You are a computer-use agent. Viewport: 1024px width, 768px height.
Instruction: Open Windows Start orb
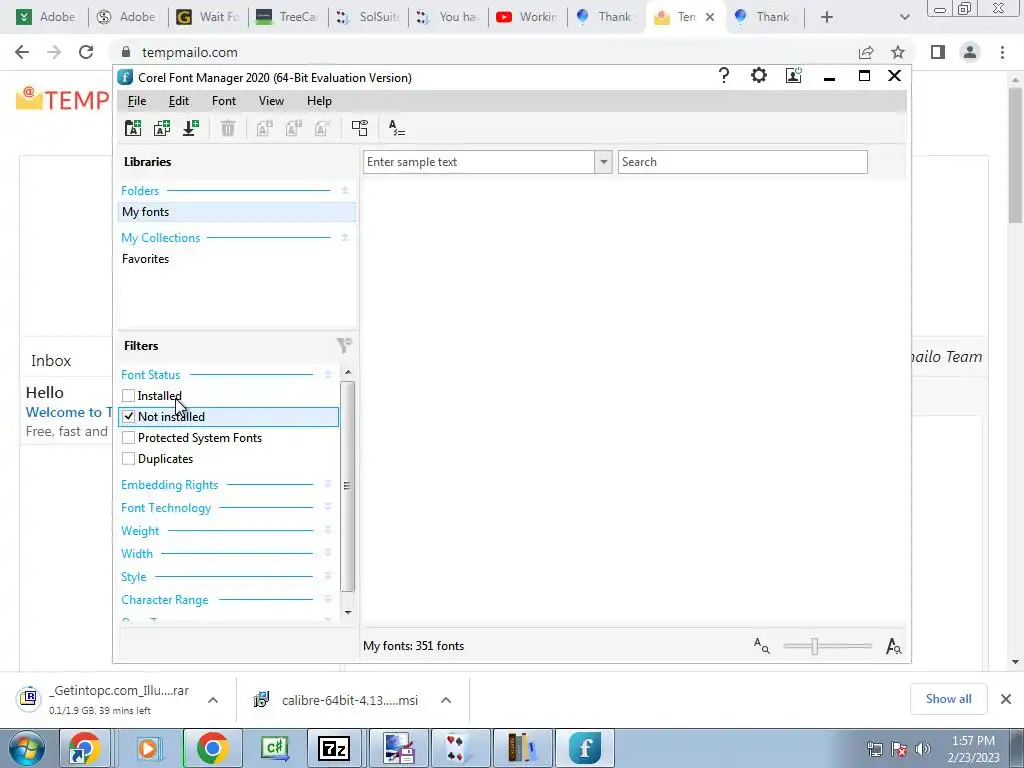coord(27,748)
